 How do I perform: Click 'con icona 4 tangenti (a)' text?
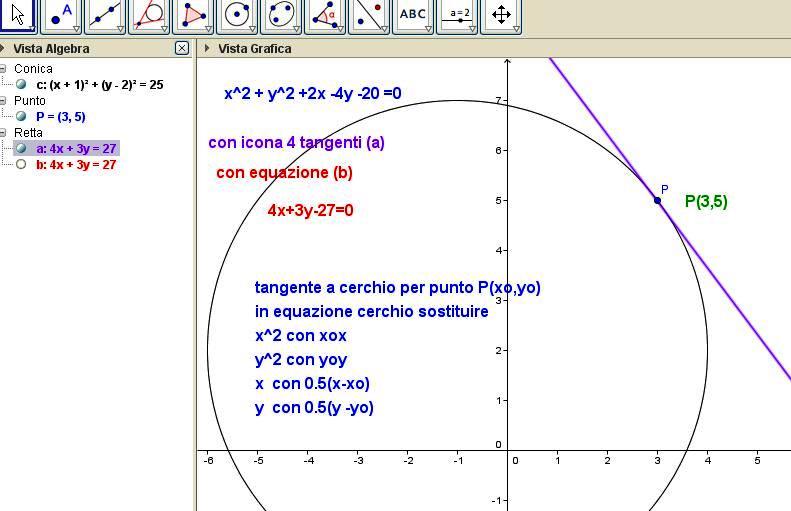(x=297, y=143)
